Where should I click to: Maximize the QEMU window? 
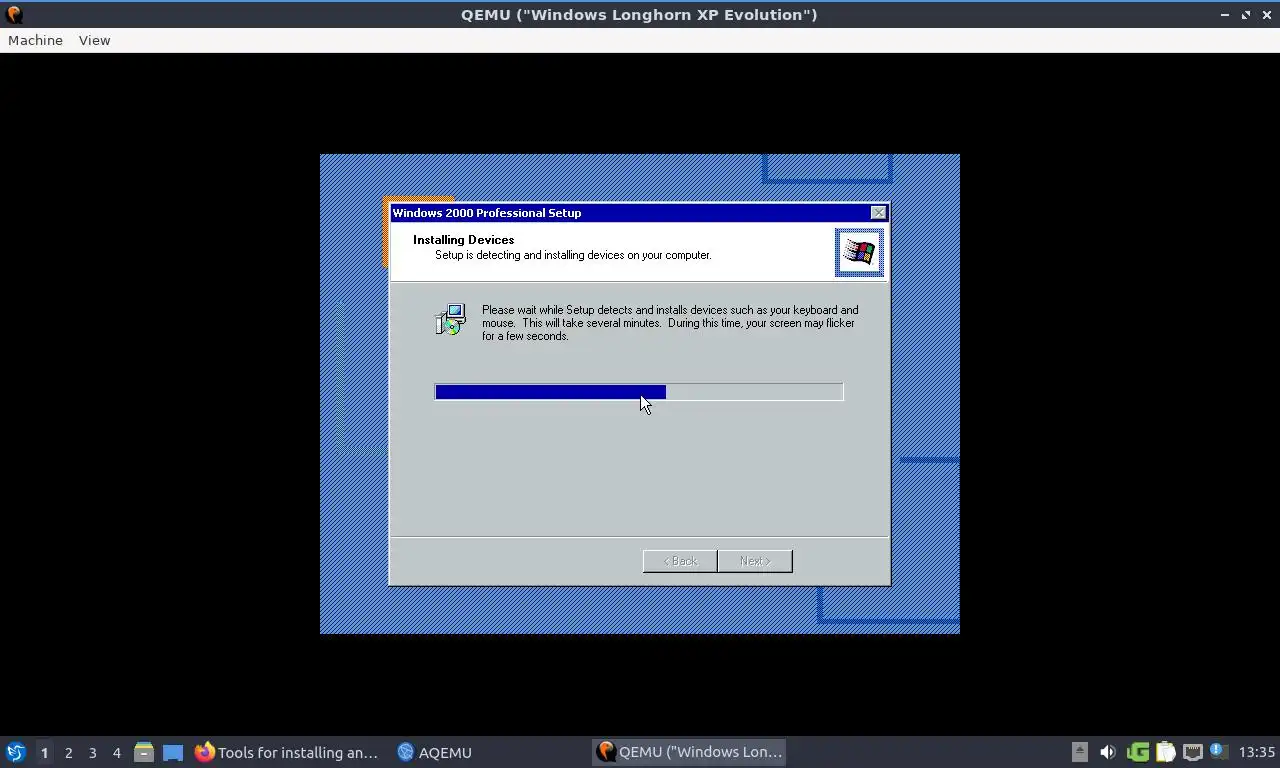[1246, 15]
